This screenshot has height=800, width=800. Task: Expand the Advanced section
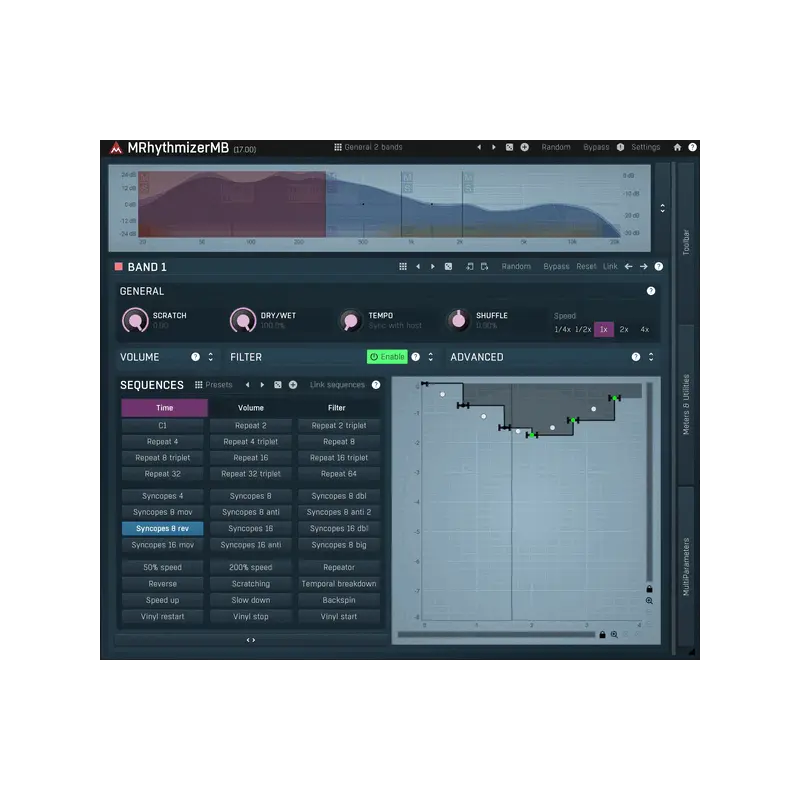[x=651, y=357]
